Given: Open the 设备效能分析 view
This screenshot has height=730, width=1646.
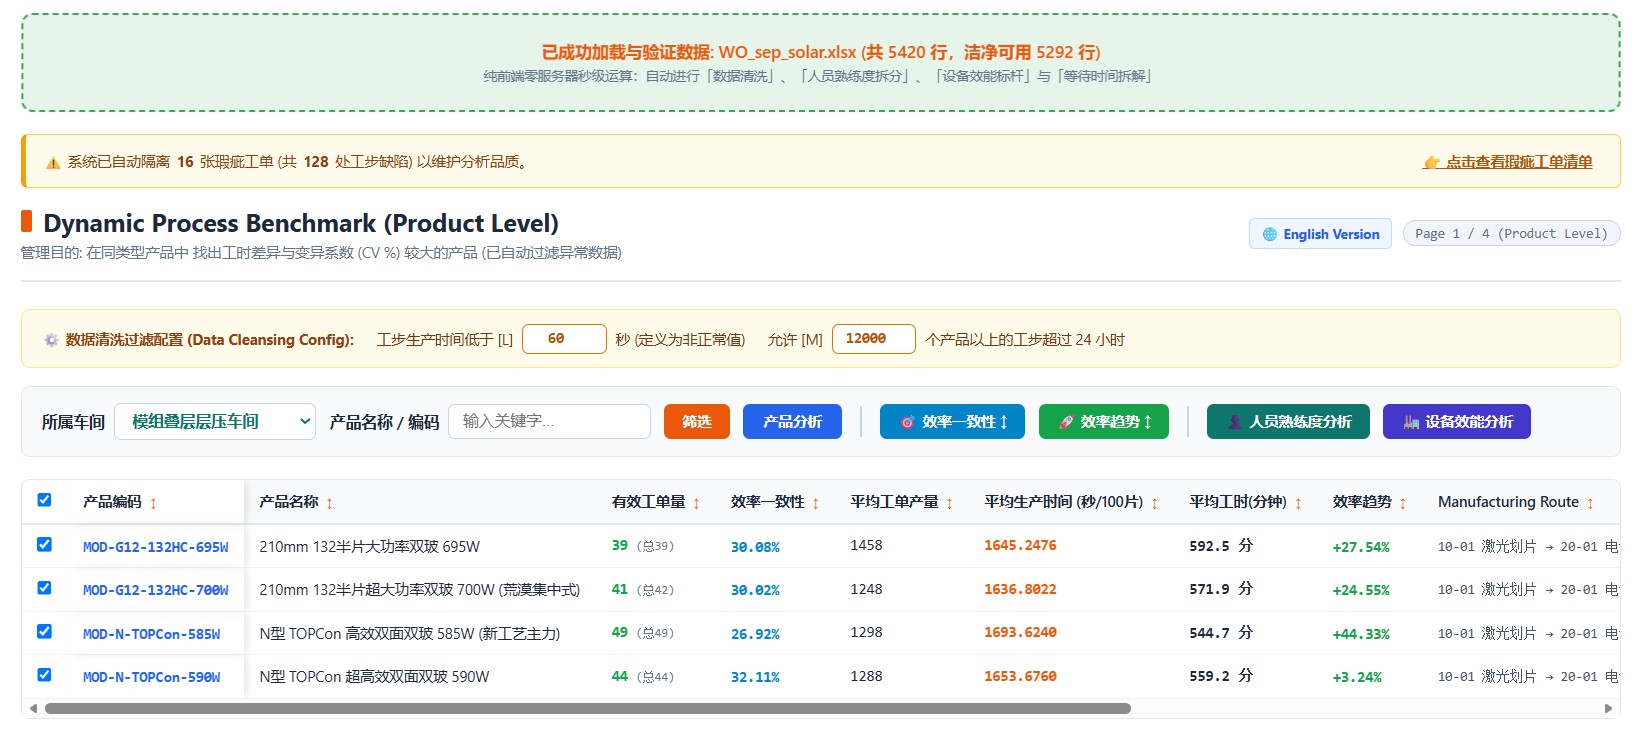Looking at the screenshot, I should point(1457,422).
